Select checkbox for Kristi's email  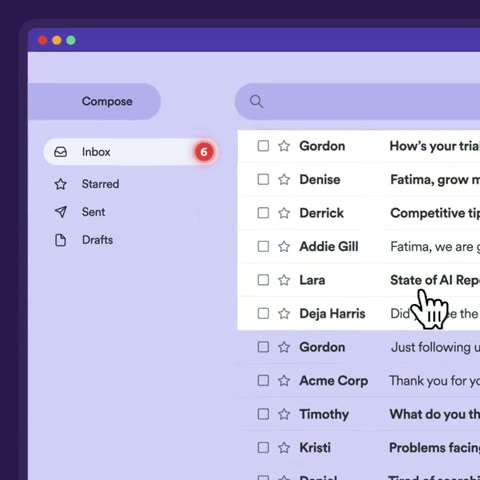(x=263, y=447)
